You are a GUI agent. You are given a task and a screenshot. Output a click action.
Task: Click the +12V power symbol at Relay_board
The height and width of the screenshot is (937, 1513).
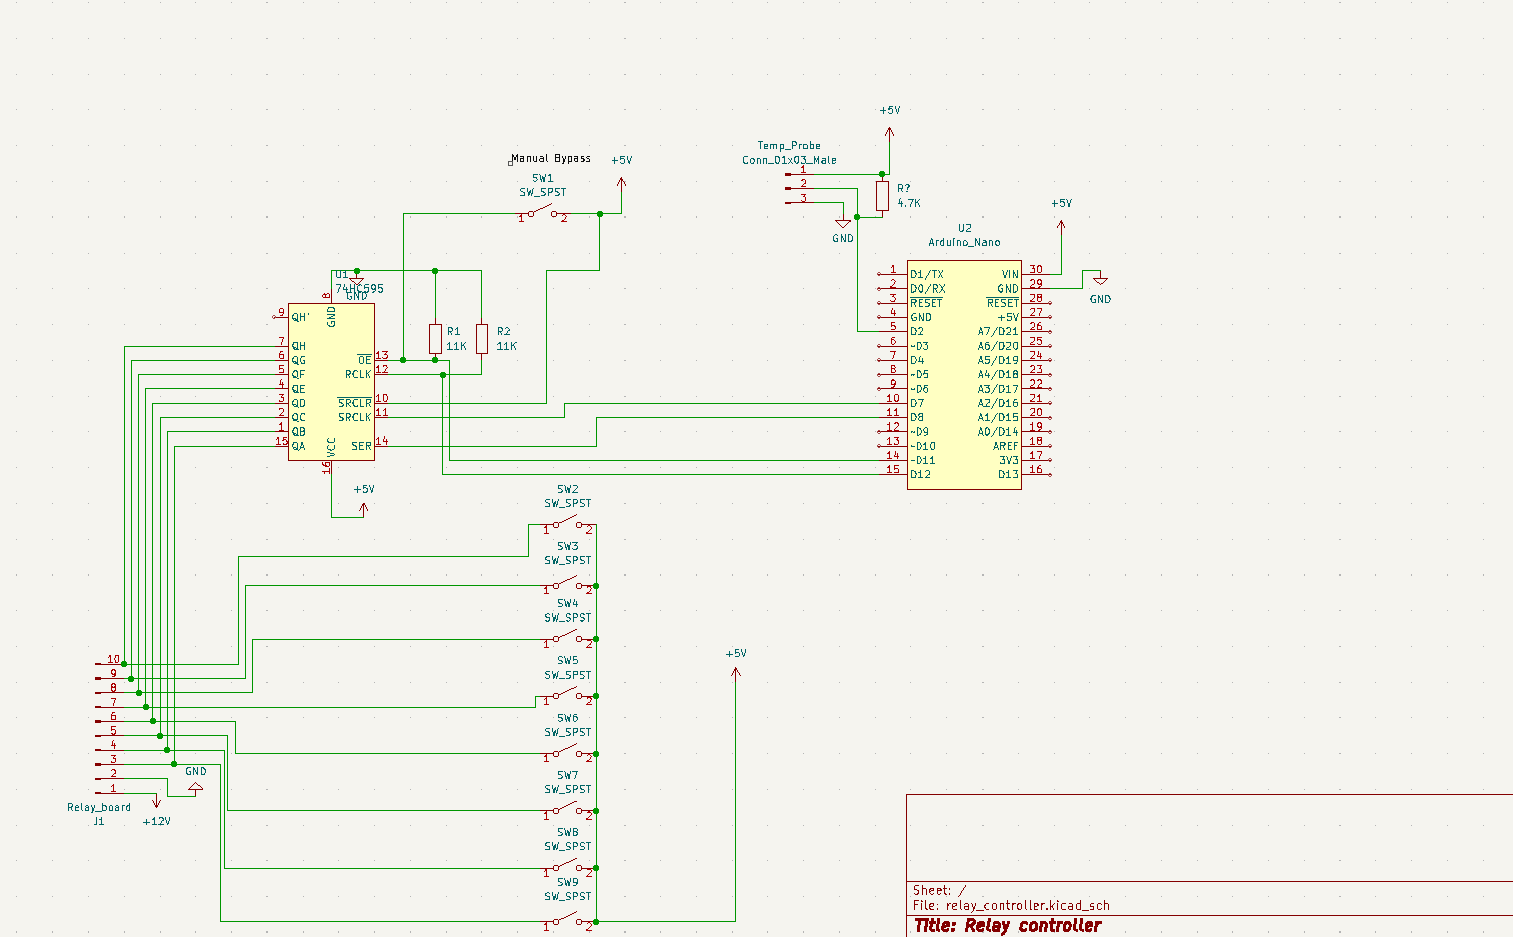pyautogui.click(x=155, y=800)
